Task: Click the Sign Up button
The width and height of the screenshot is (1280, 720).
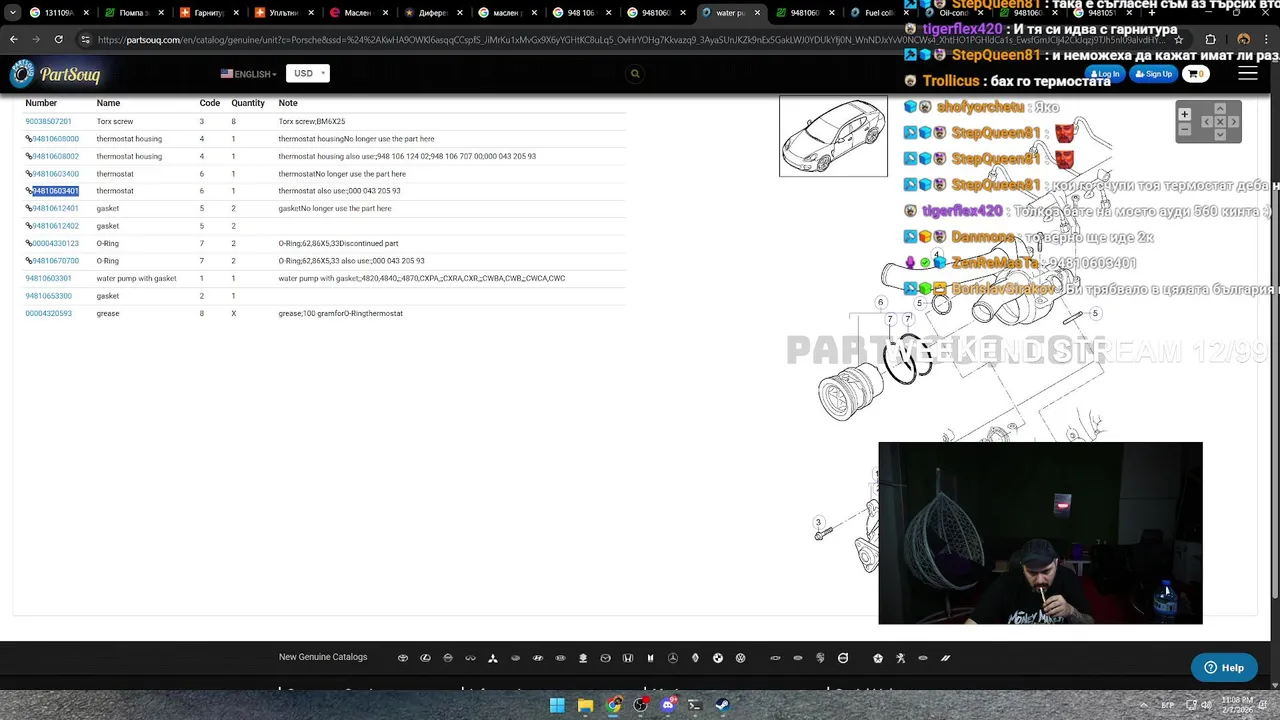Action: 1153,74
